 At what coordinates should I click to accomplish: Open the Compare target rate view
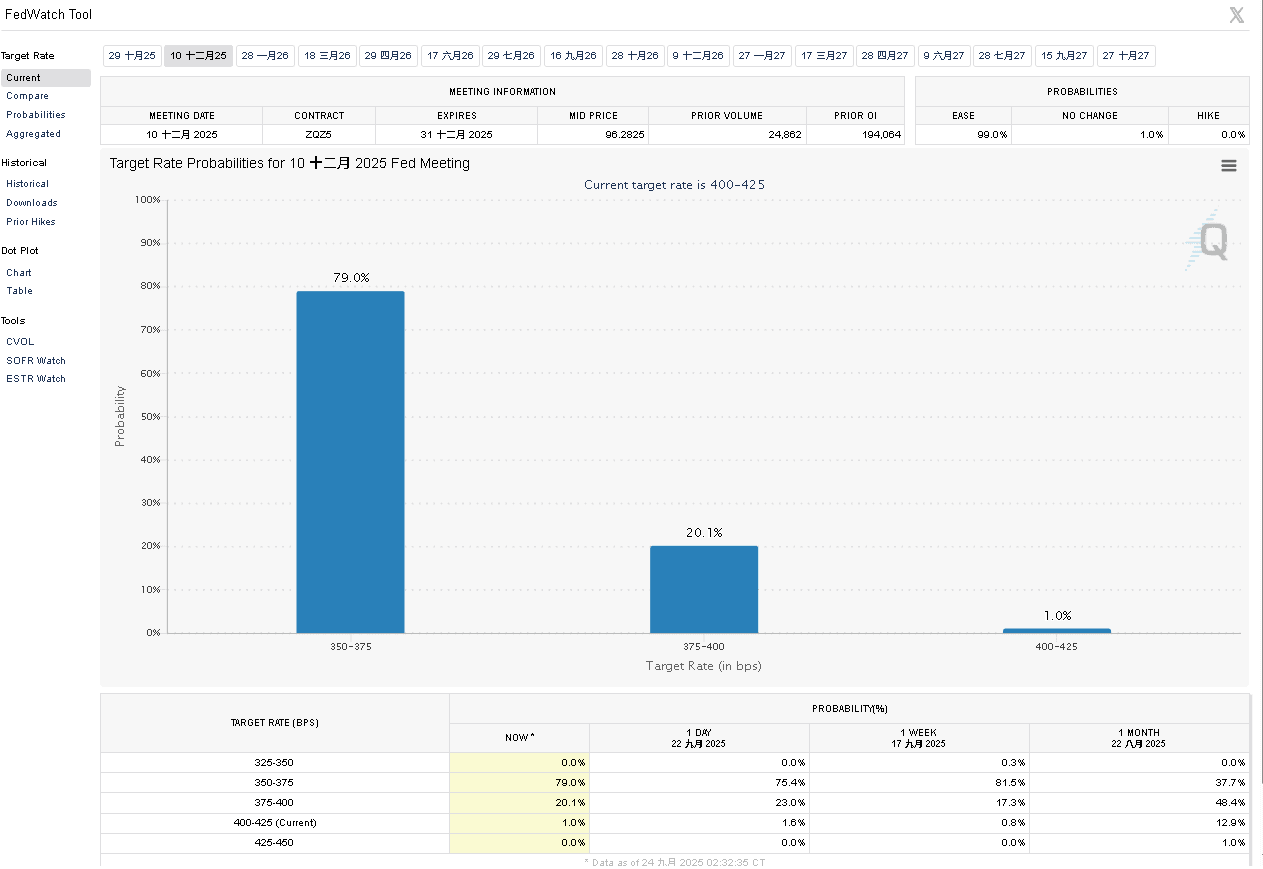(x=27, y=96)
